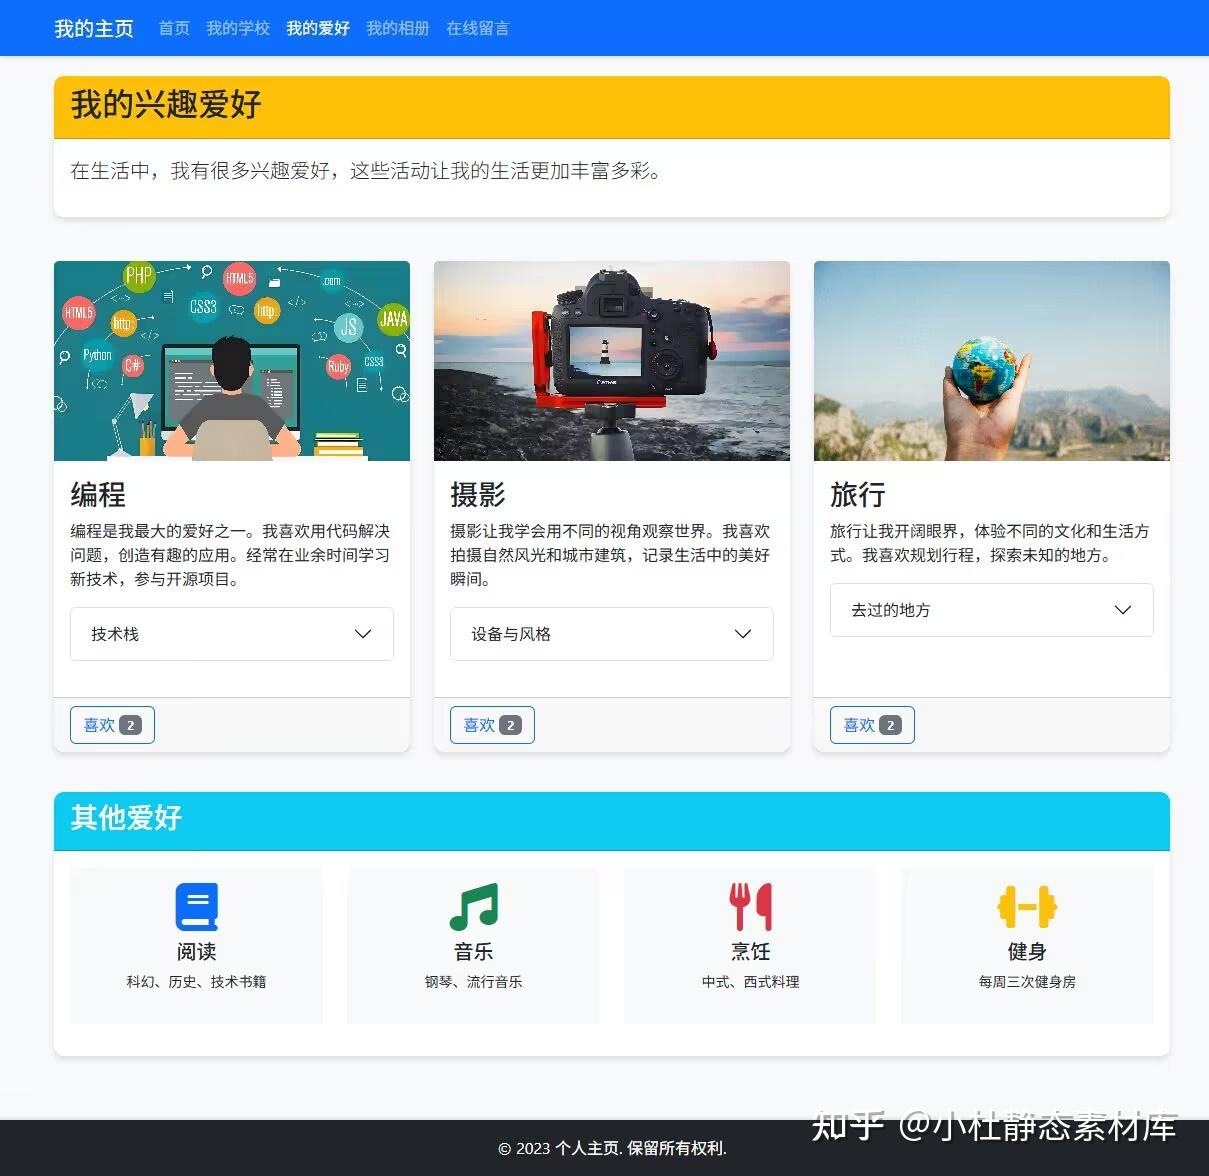Open the 技术栈 dropdown in the 编程 card
This screenshot has width=1209, height=1176.
point(231,633)
